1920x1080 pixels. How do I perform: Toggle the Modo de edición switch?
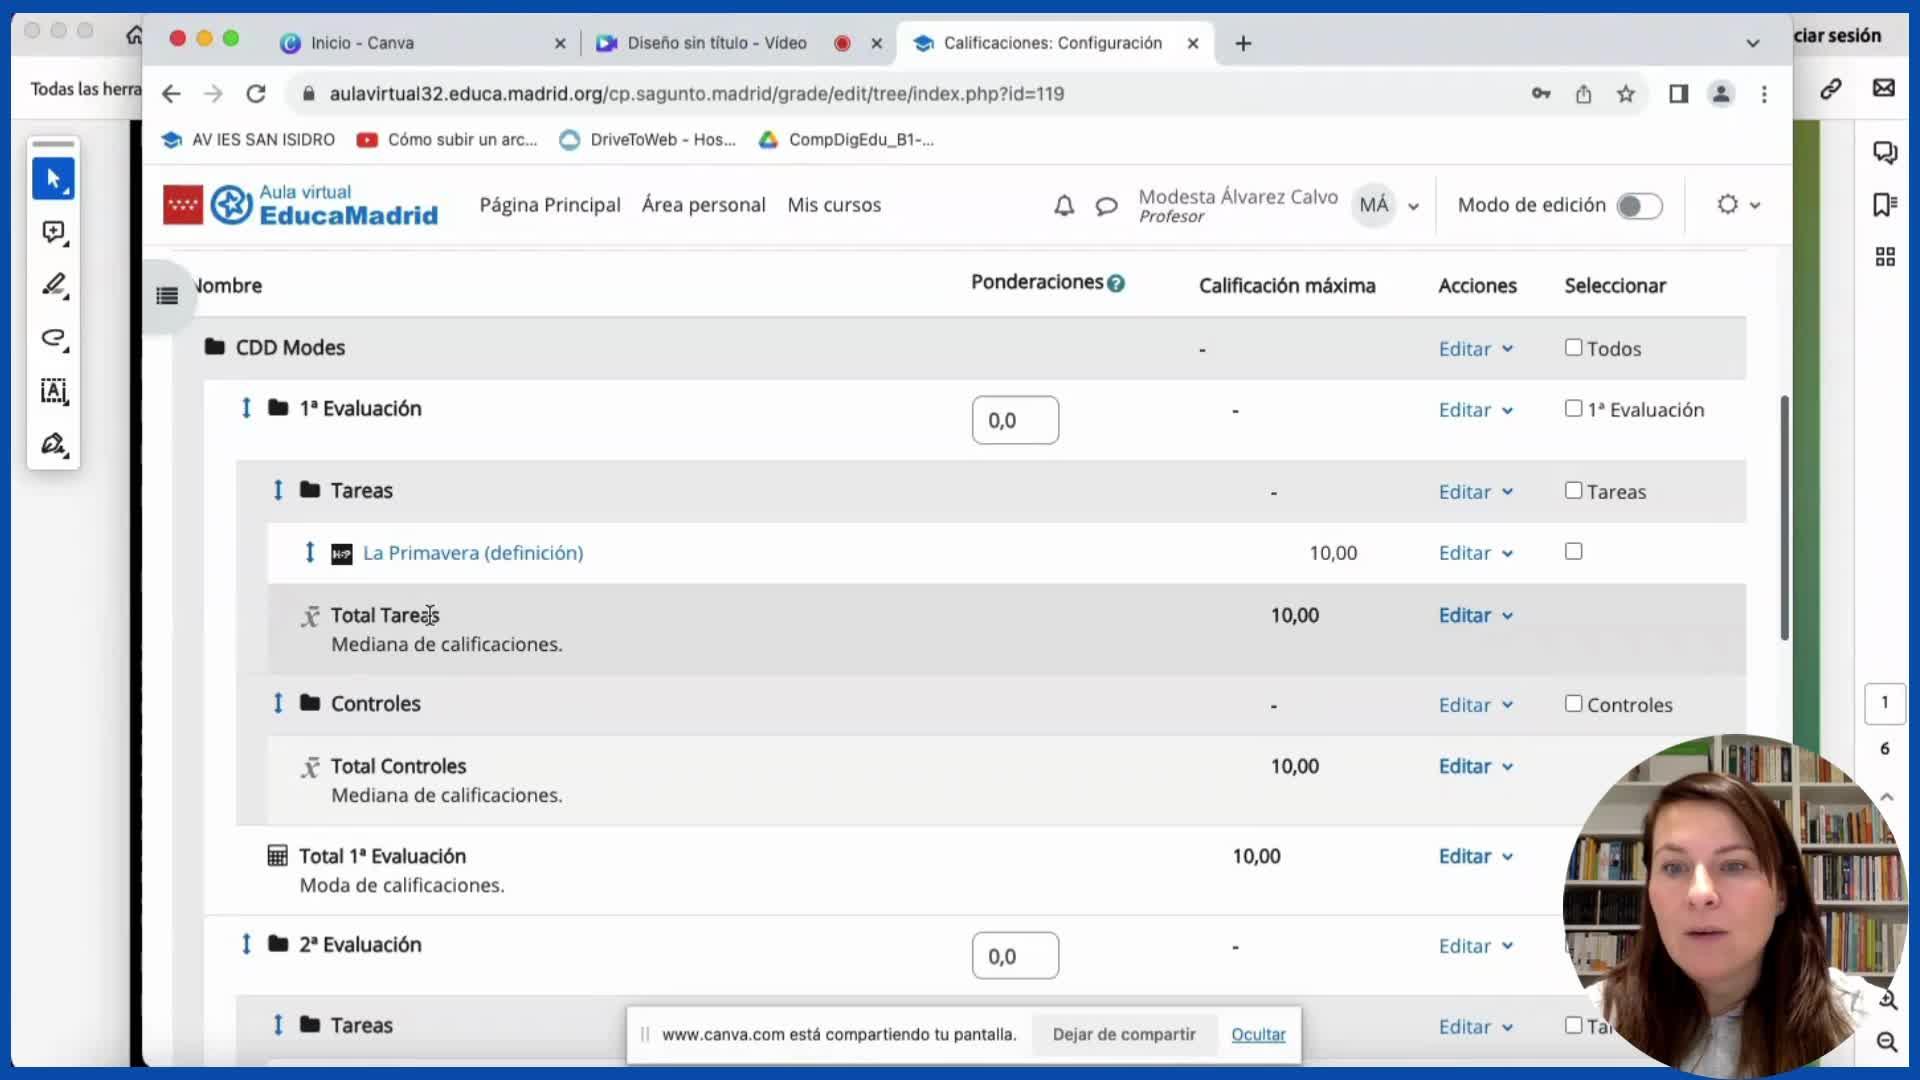click(x=1639, y=206)
